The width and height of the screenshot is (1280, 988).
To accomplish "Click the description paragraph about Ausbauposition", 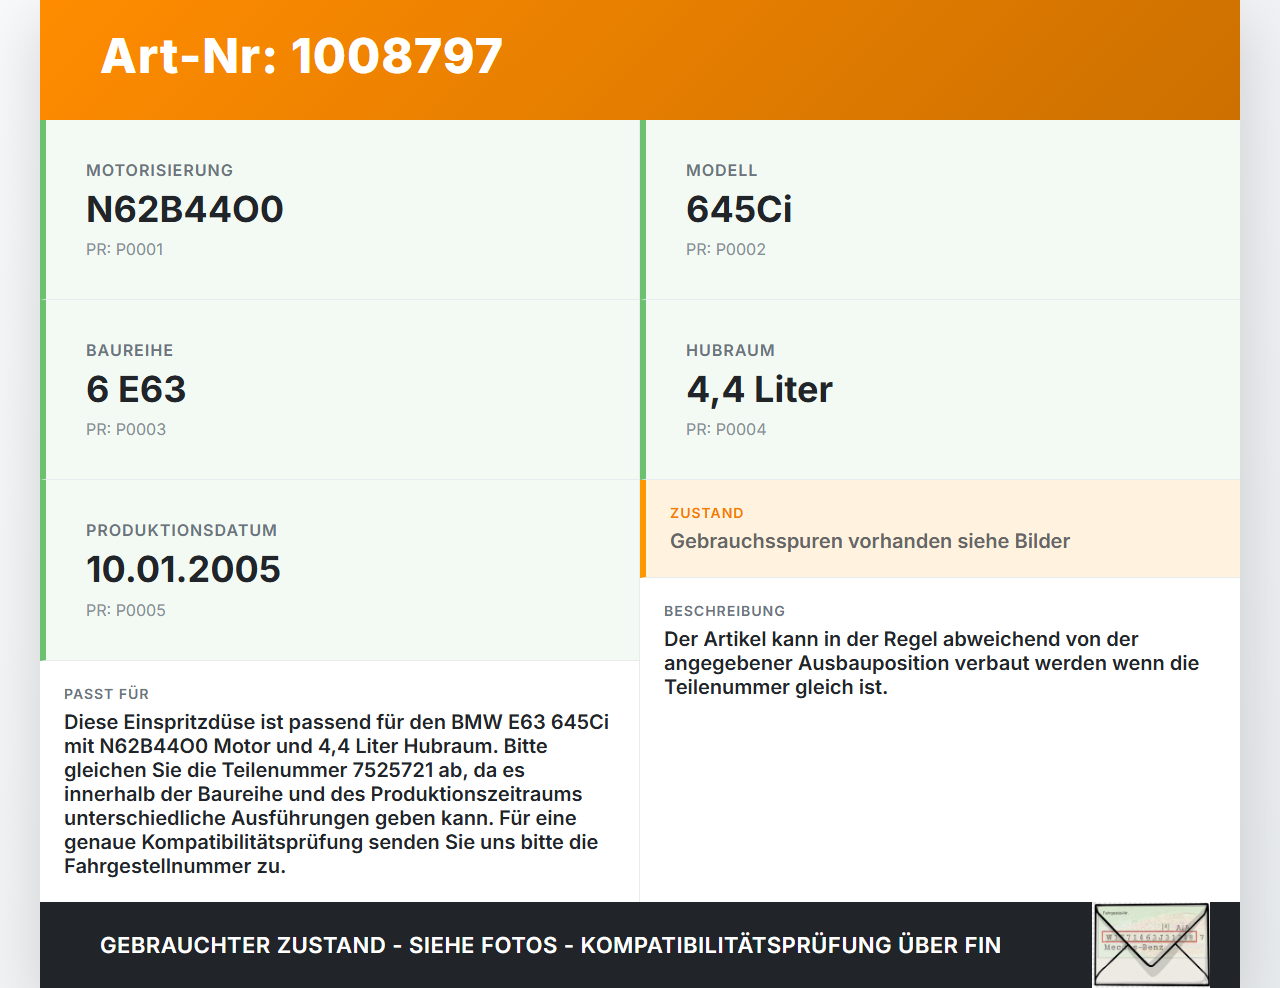I will 931,663.
